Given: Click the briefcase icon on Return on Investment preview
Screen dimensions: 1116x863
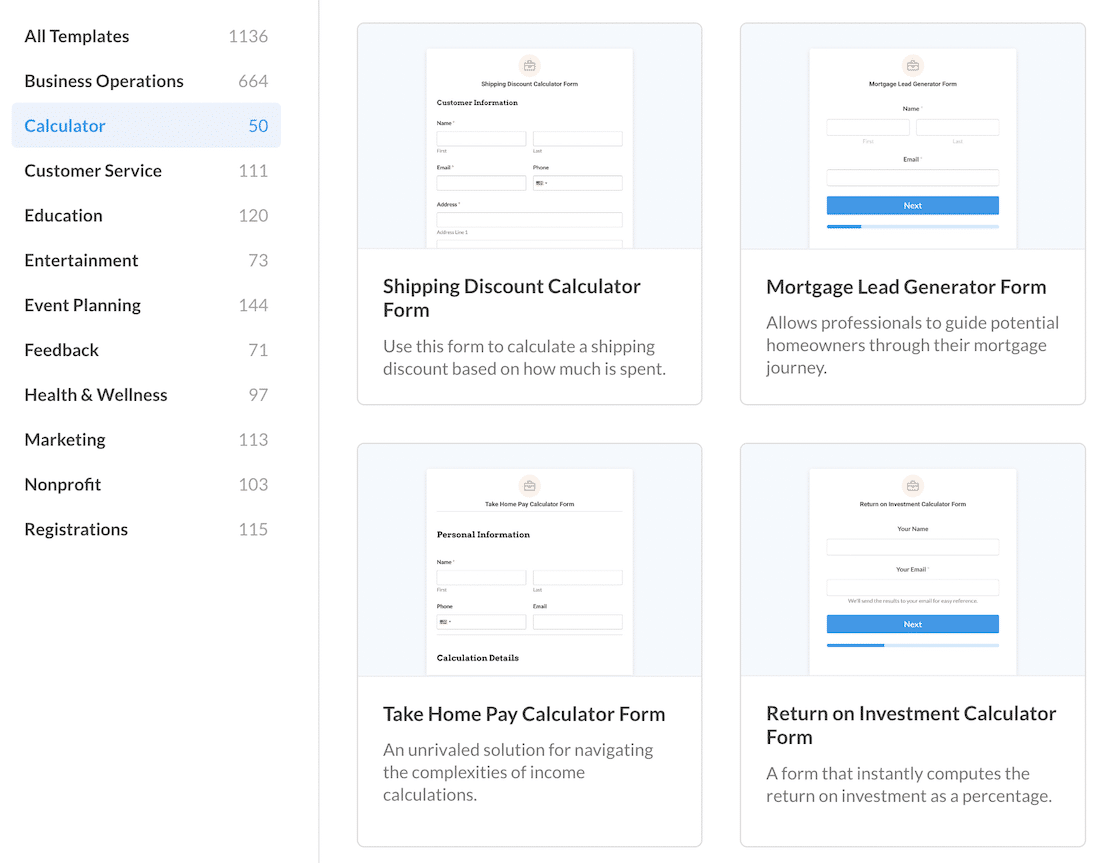Looking at the screenshot, I should pyautogui.click(x=912, y=487).
